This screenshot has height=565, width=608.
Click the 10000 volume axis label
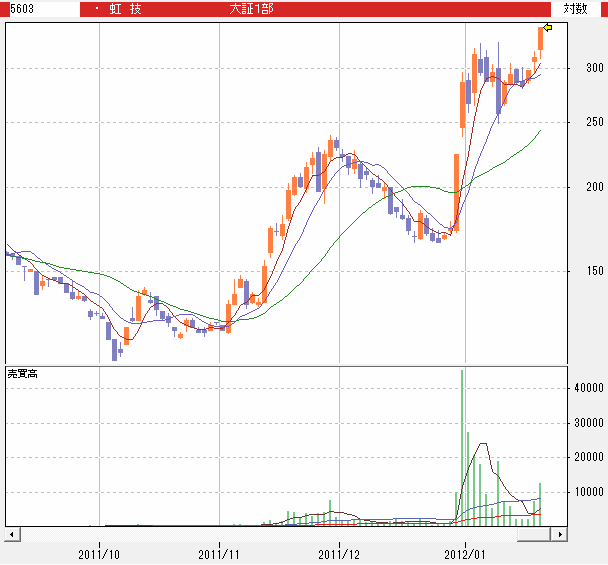tap(589, 492)
